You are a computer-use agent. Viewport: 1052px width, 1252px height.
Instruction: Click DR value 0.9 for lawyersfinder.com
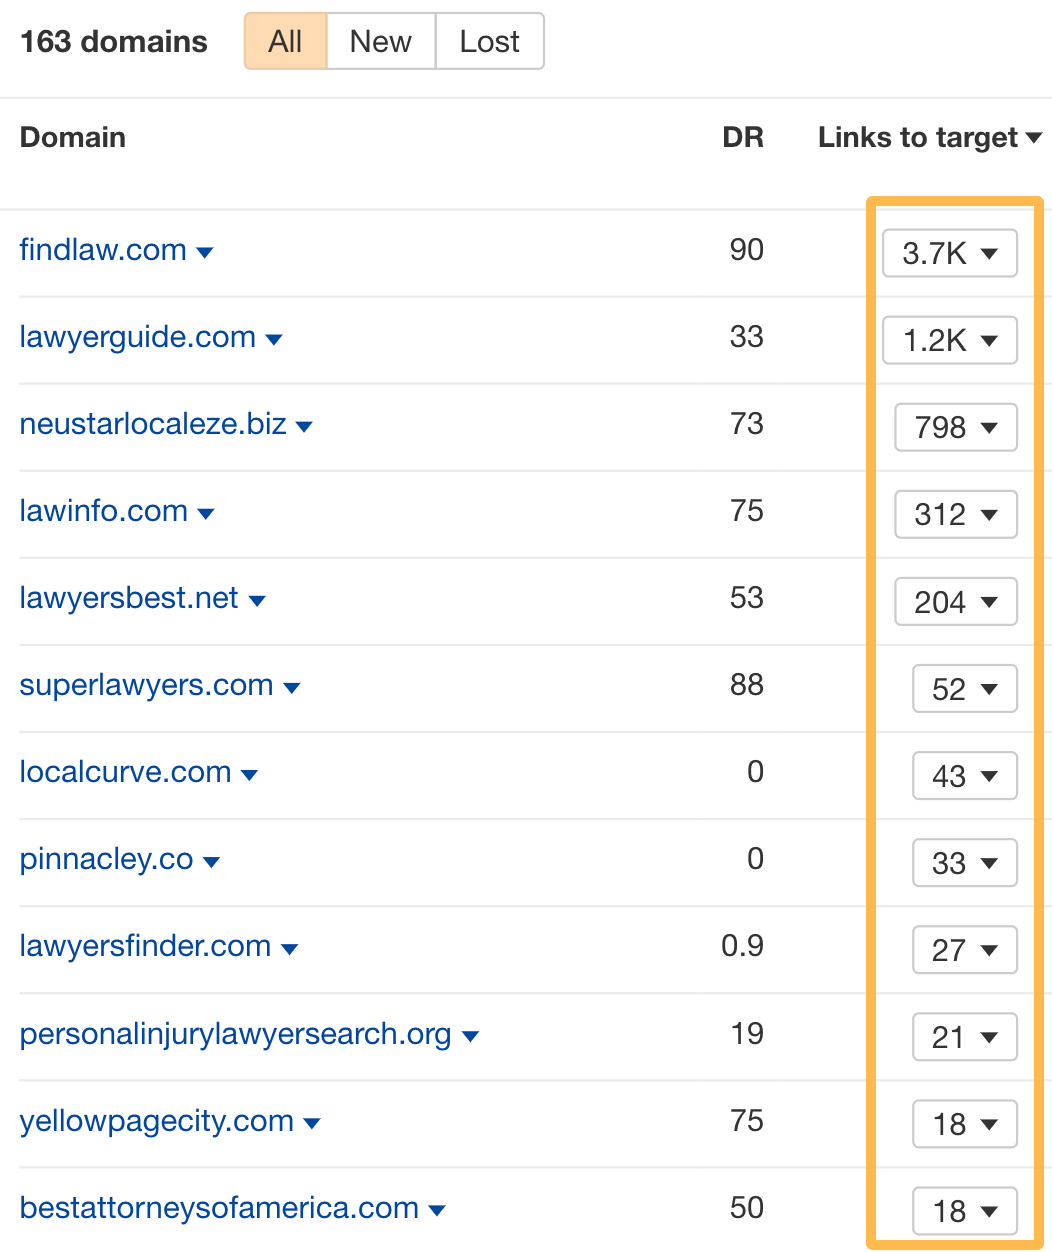743,946
